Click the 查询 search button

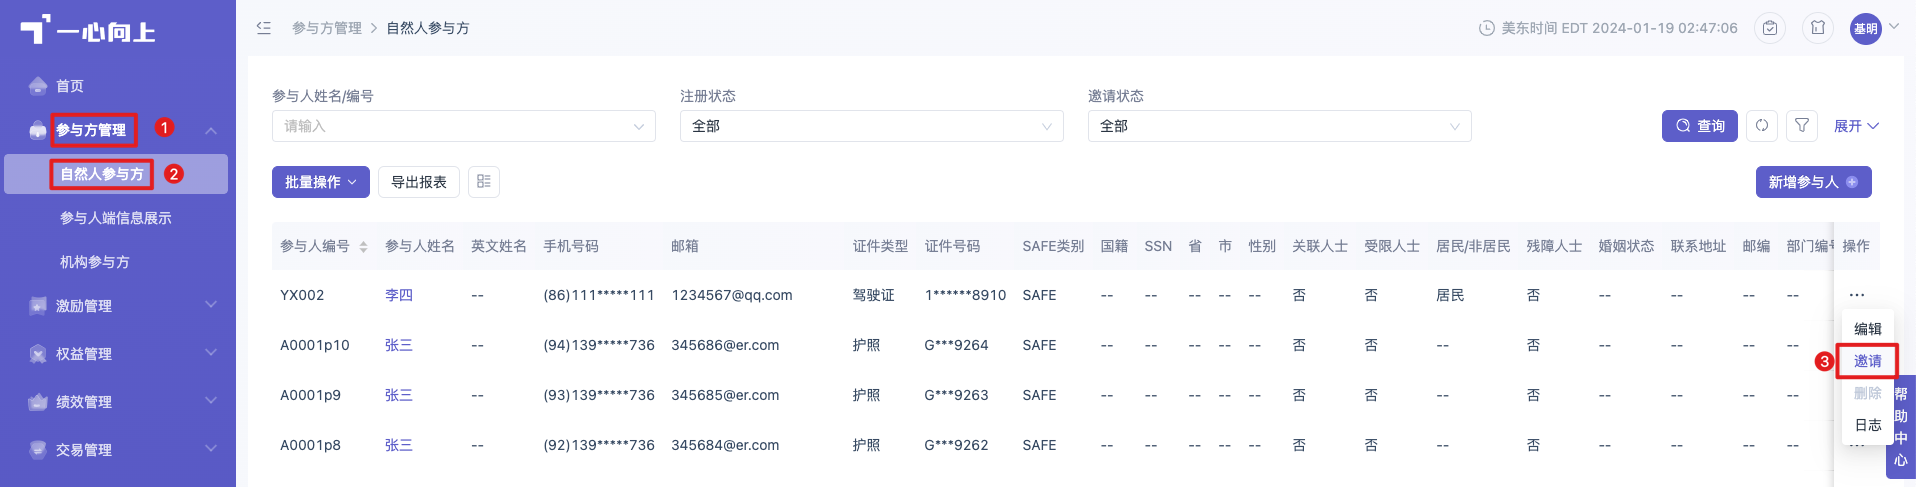point(1700,126)
